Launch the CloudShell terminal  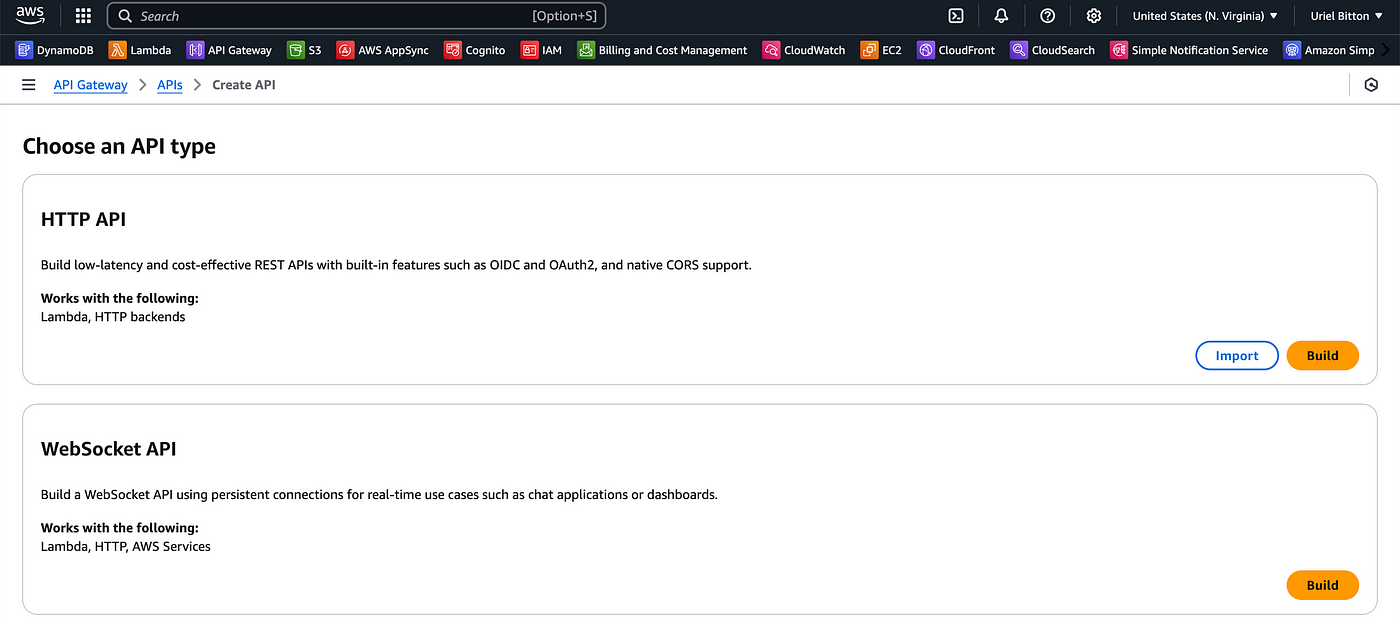[x=955, y=16]
